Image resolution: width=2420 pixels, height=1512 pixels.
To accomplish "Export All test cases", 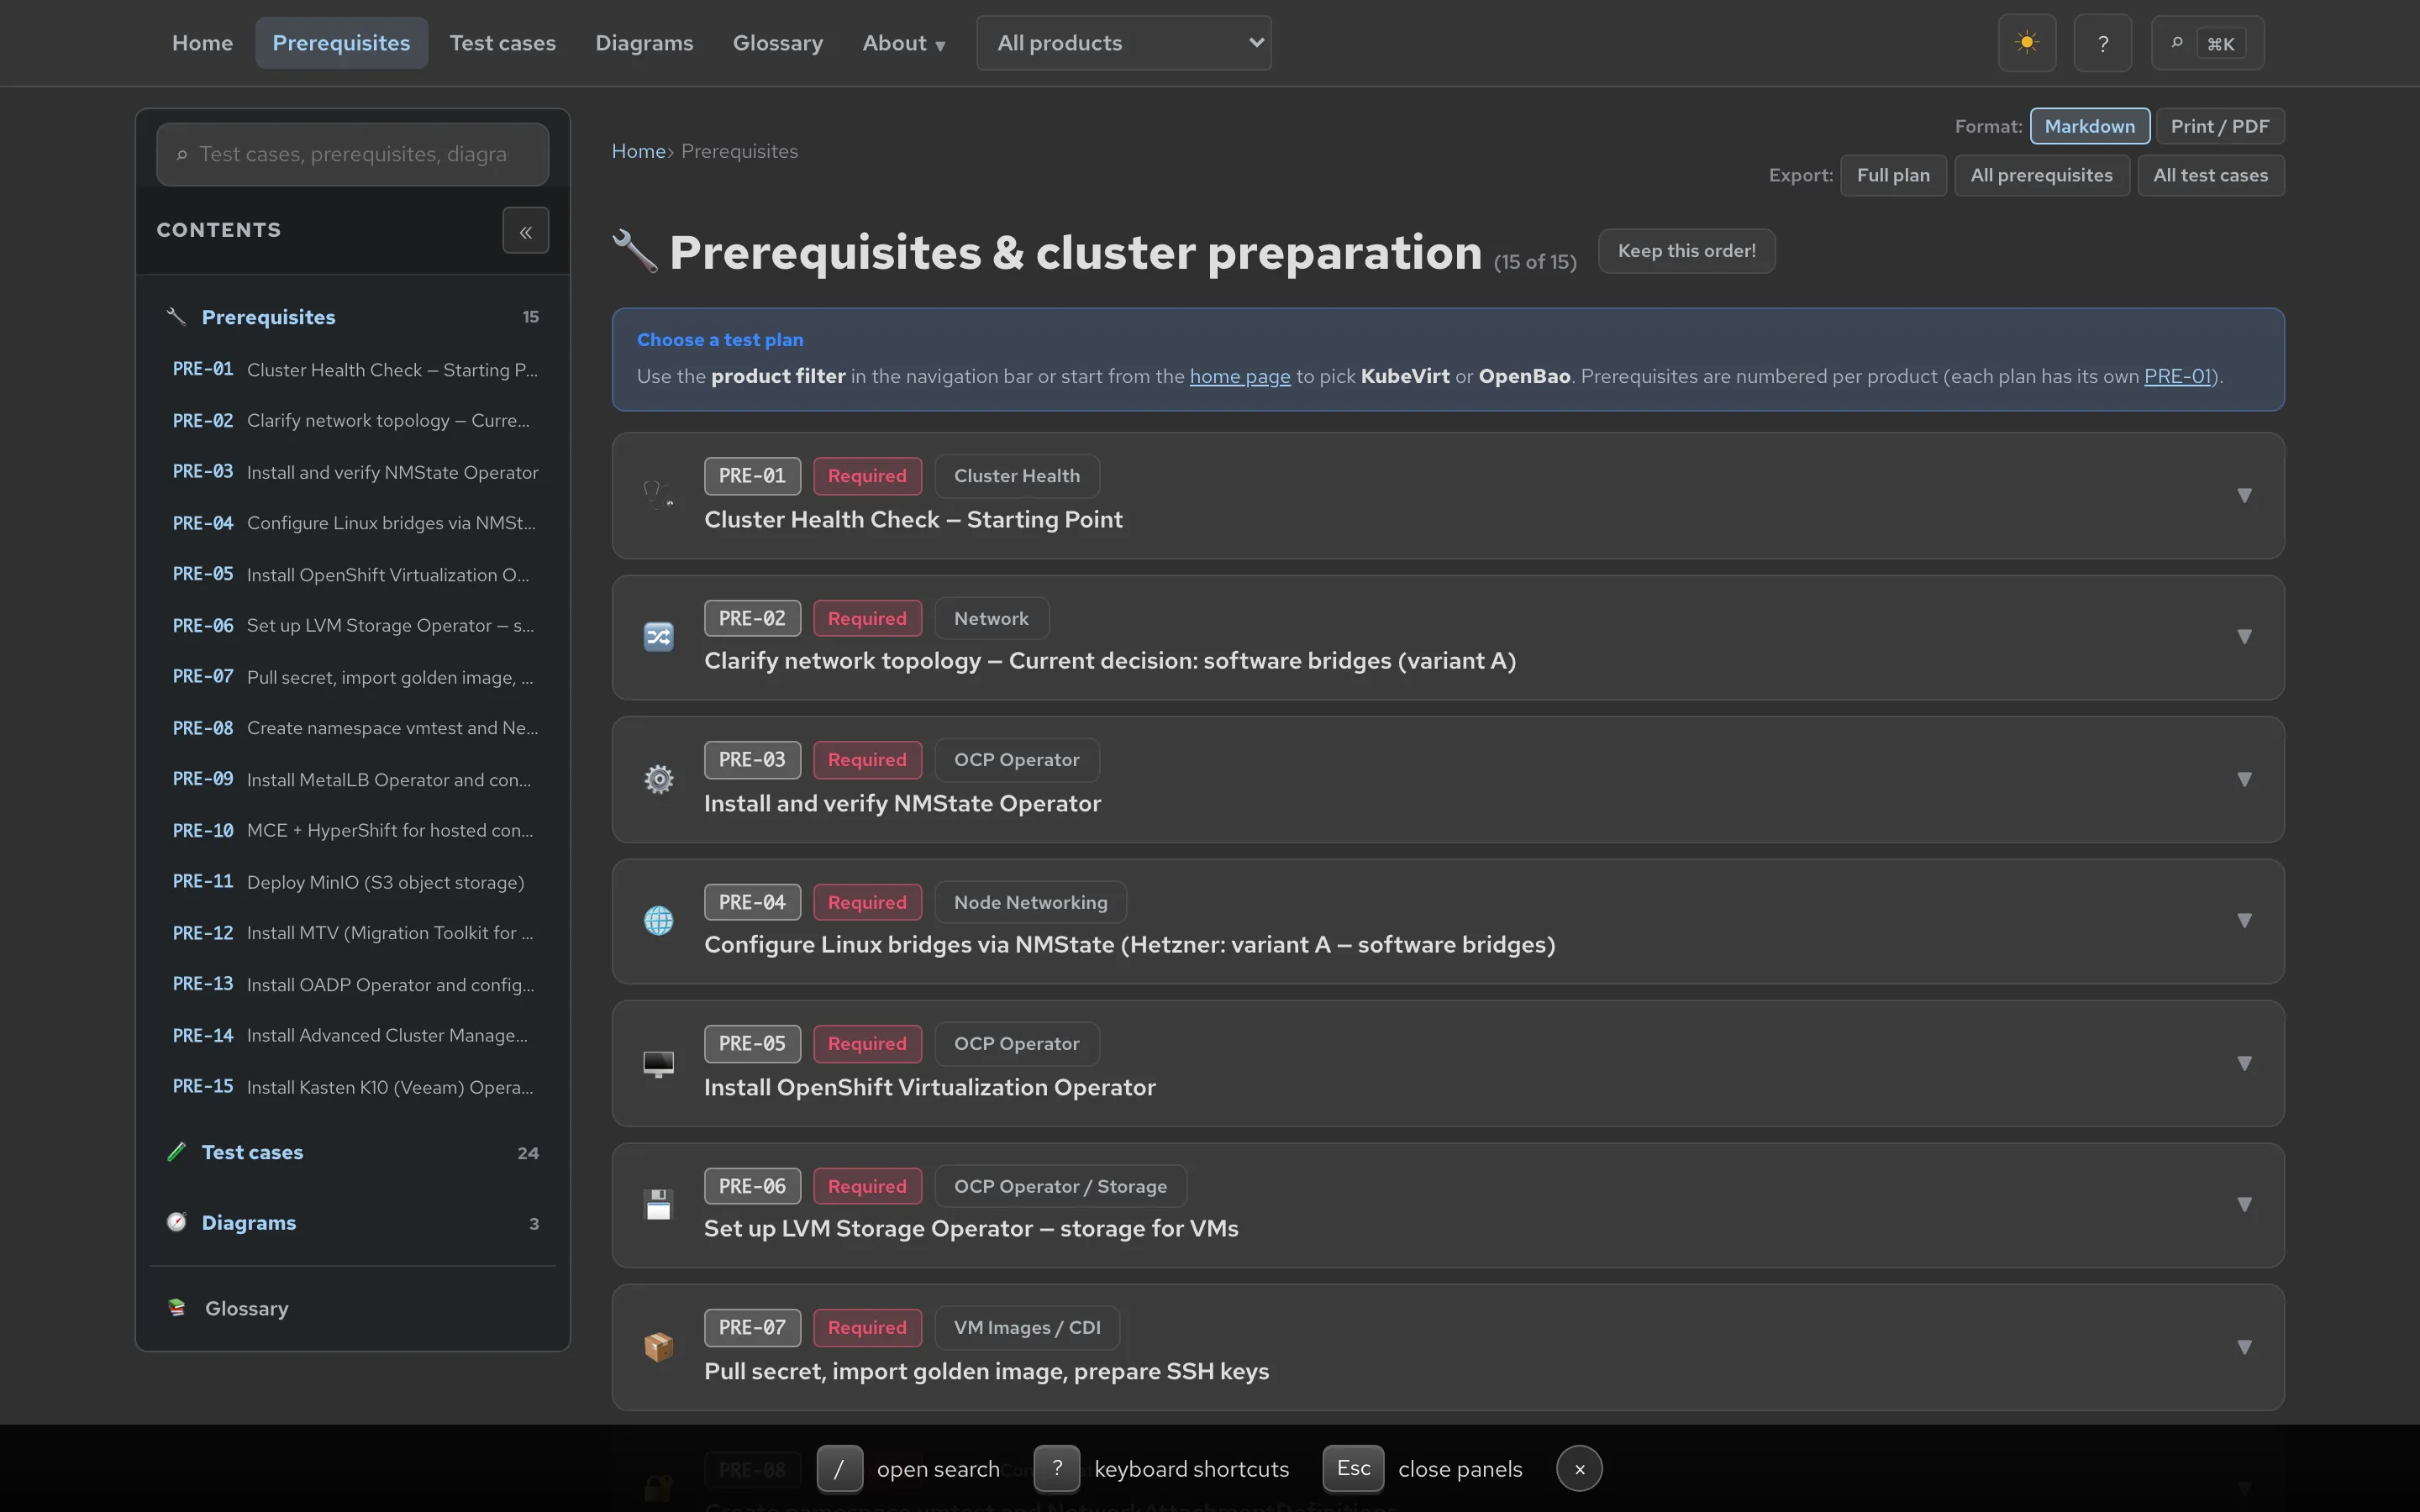I will 2210,175.
